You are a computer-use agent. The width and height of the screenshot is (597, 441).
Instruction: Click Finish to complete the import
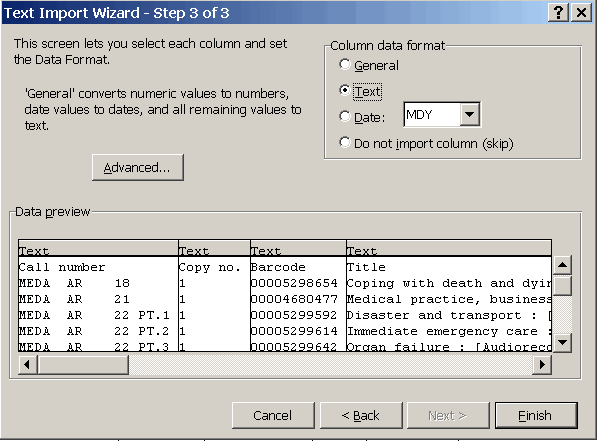click(x=536, y=415)
